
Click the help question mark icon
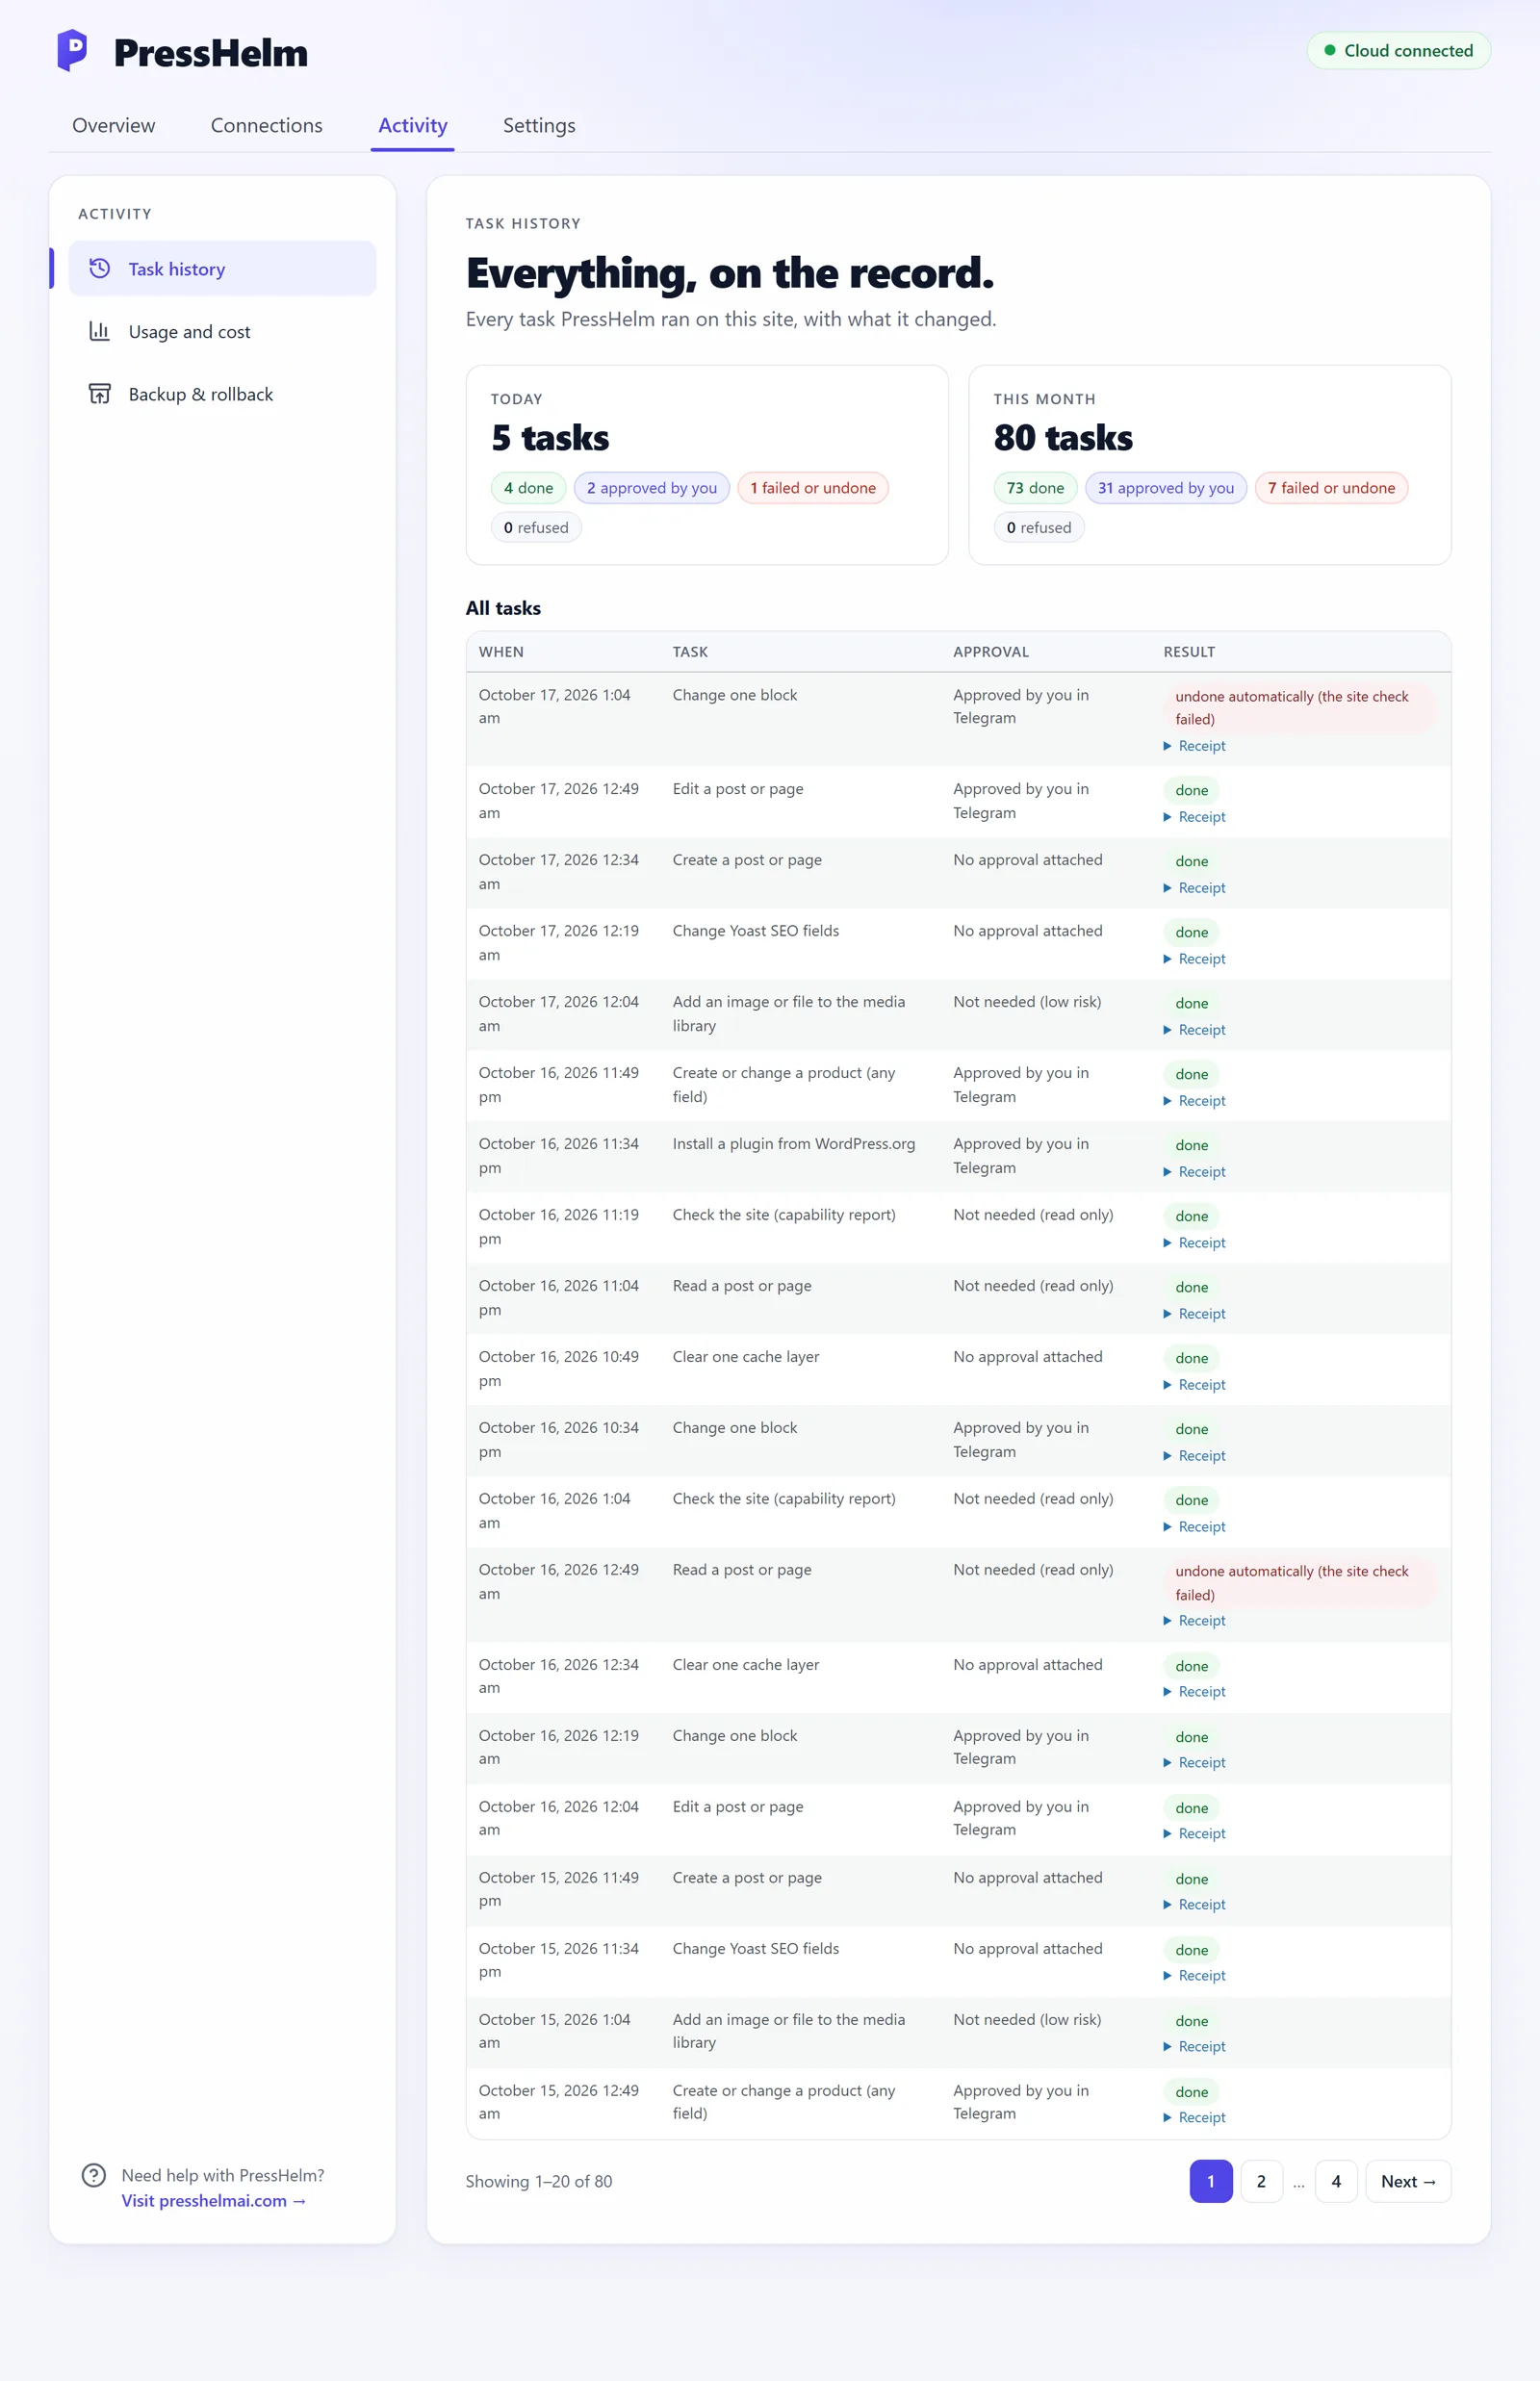(94, 2175)
